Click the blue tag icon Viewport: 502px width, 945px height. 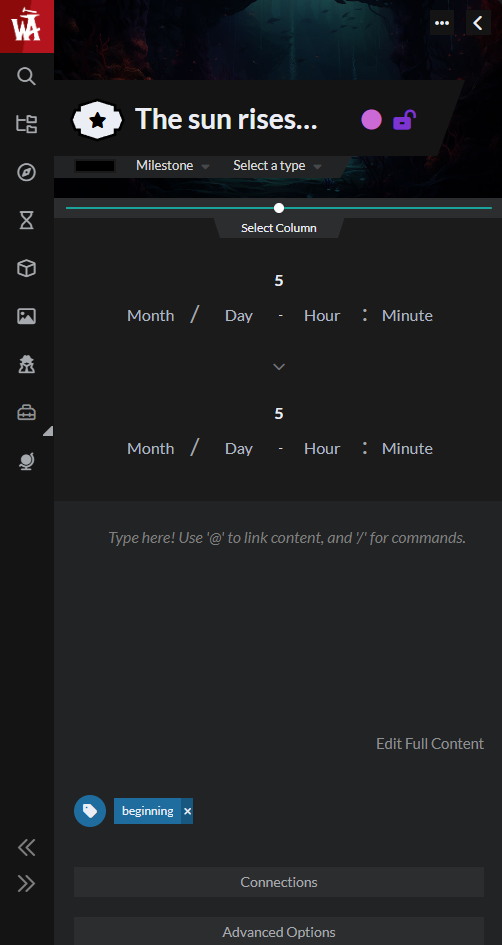(x=90, y=811)
